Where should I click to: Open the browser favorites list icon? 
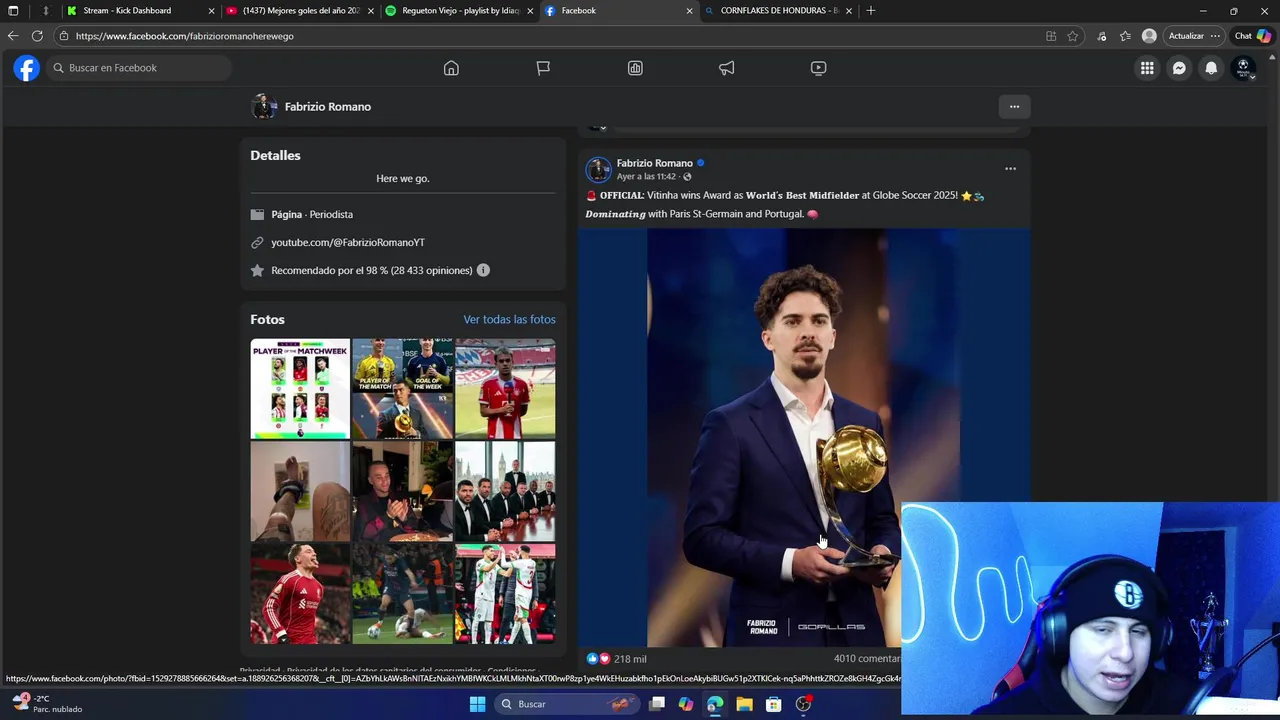tap(1125, 36)
